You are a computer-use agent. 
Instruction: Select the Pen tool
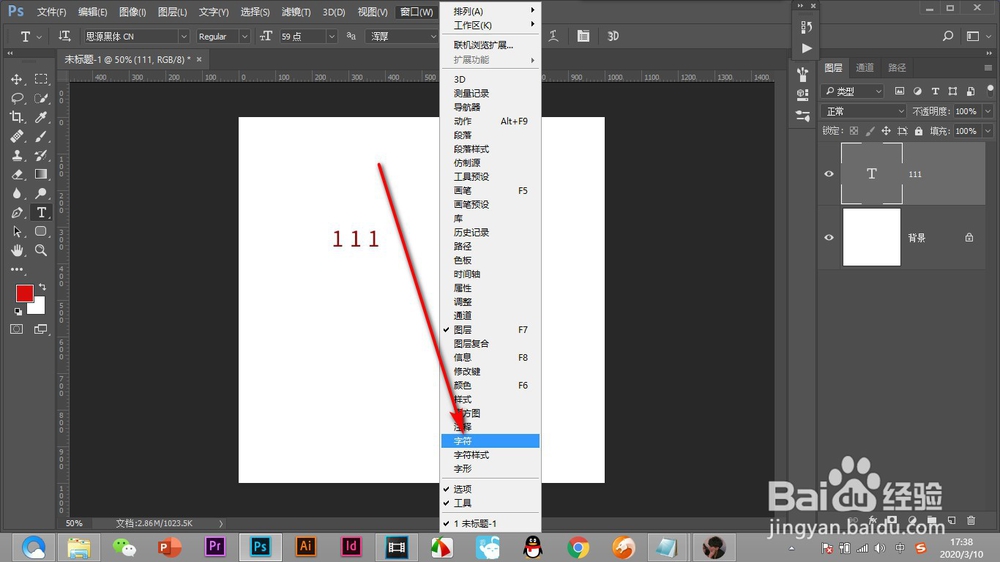click(17, 212)
